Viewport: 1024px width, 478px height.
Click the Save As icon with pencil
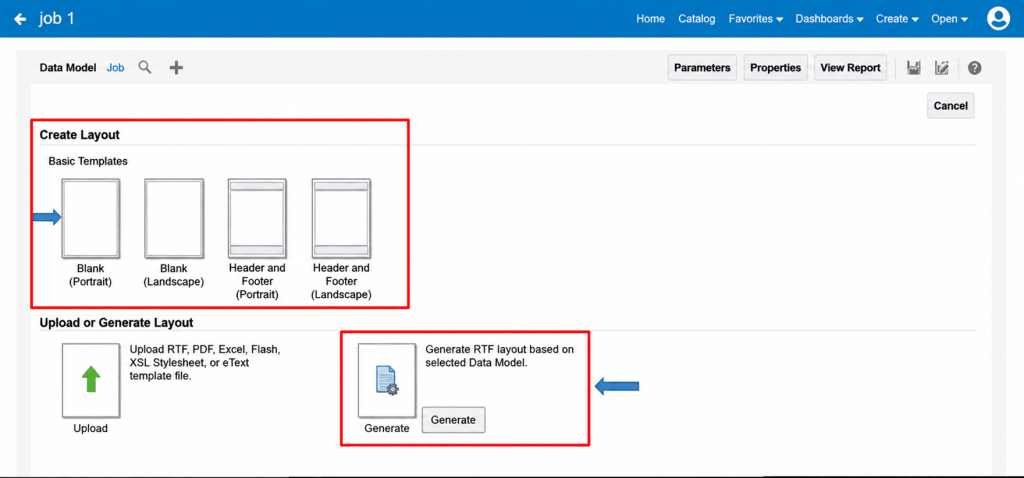(941, 68)
